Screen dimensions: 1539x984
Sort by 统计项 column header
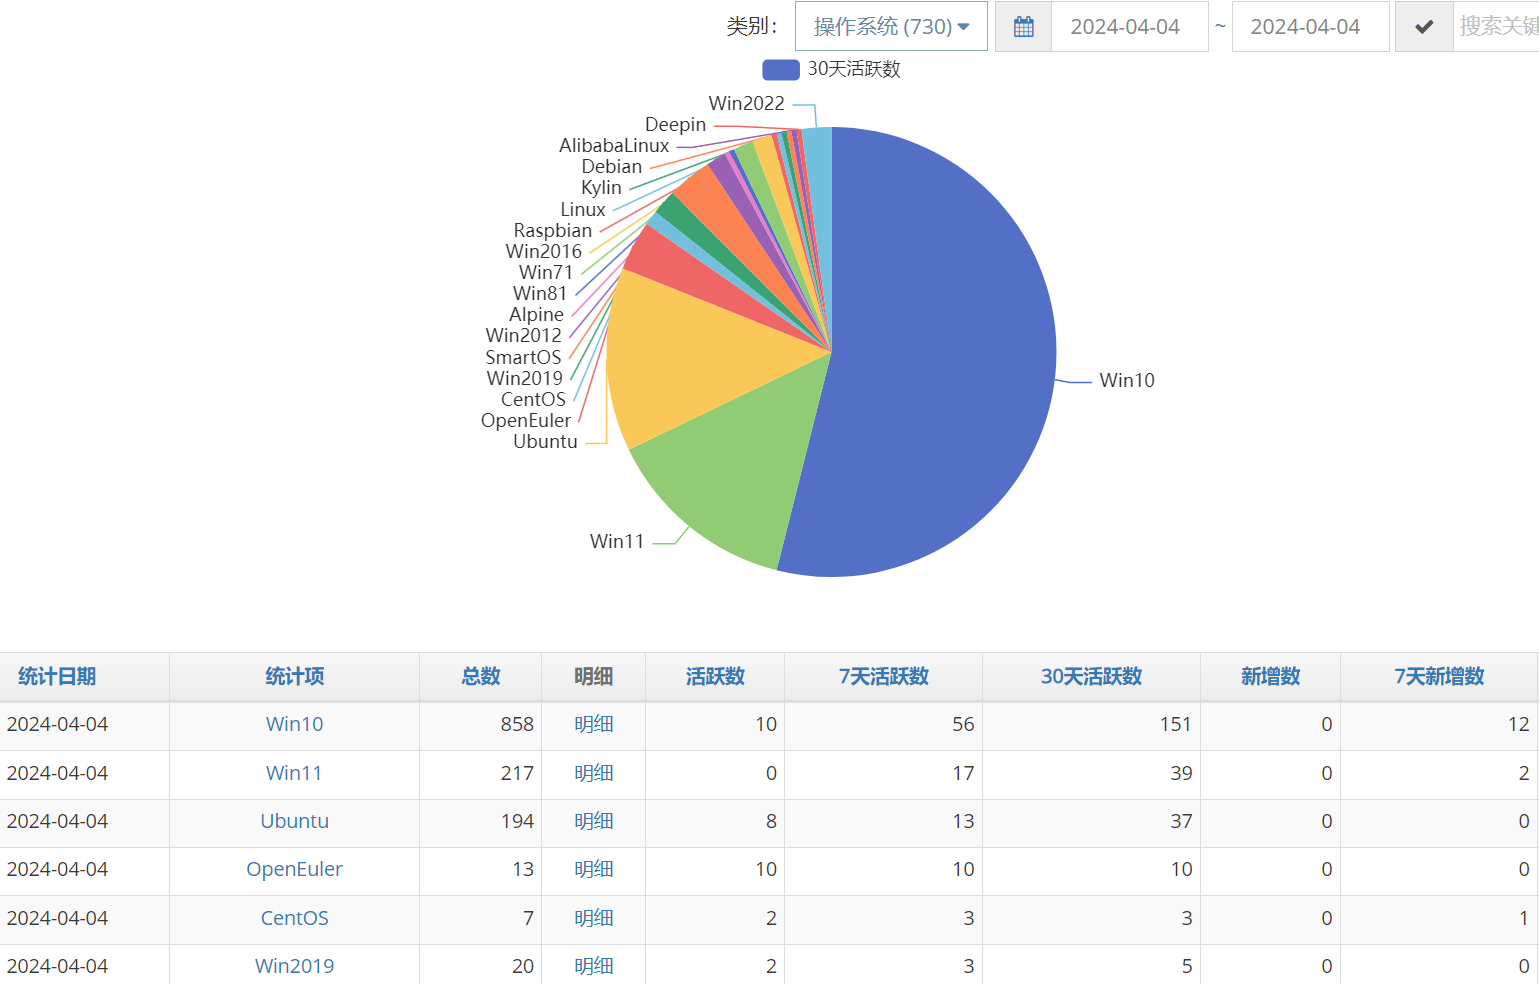click(x=294, y=676)
